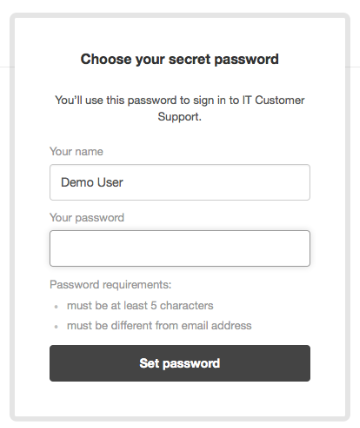
Task: Click the "Set" word on the dark button
Action: [x=149, y=363]
